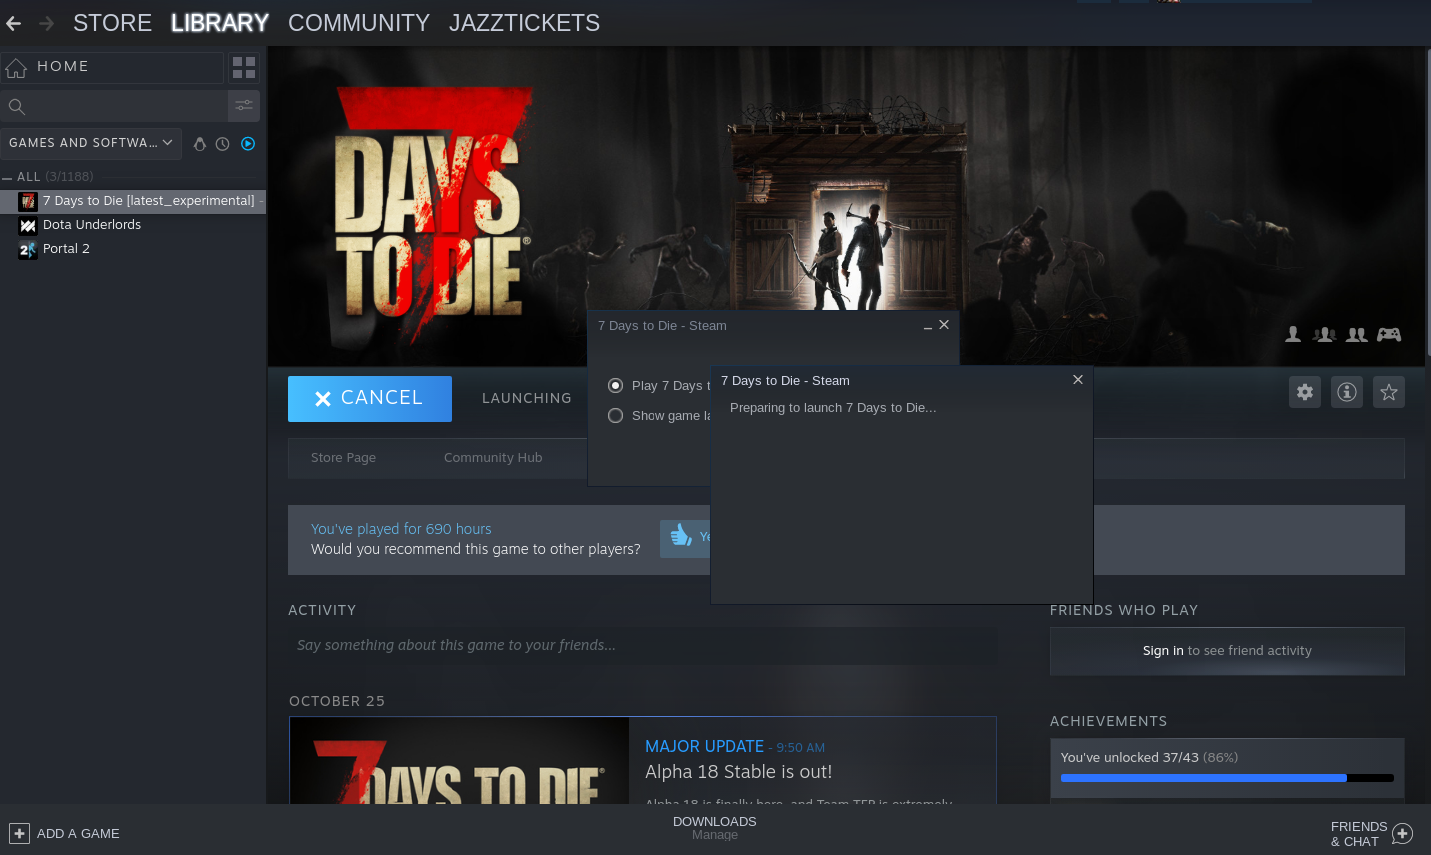Go back with the left arrow
The height and width of the screenshot is (855, 1431).
click(14, 23)
